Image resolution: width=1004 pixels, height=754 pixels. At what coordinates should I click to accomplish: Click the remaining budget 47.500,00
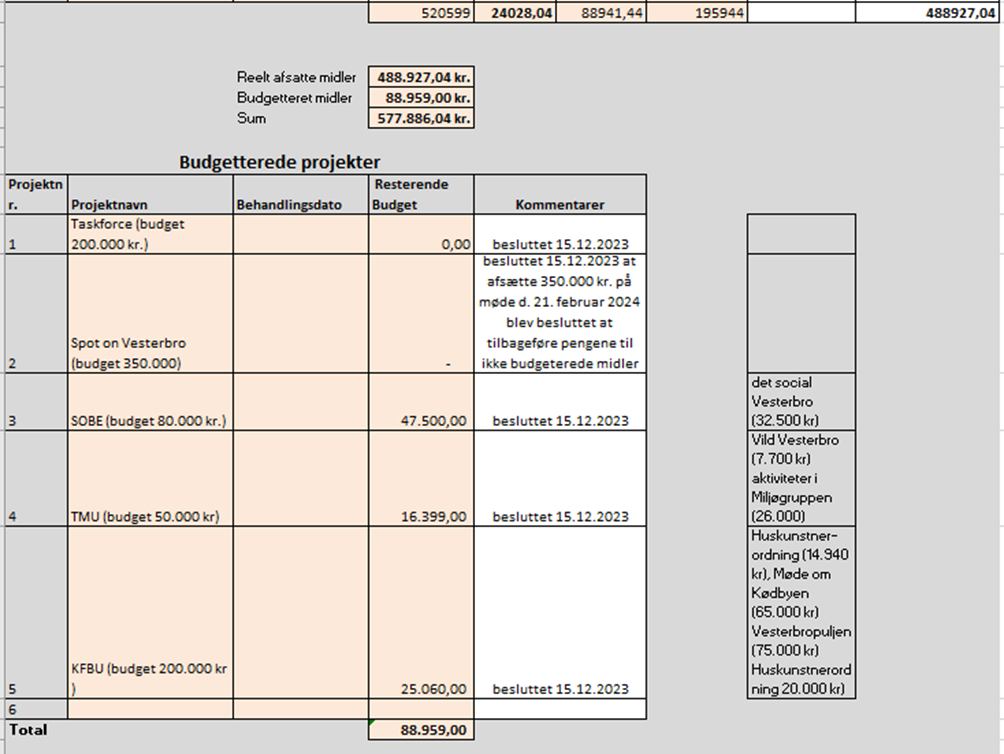pos(421,402)
